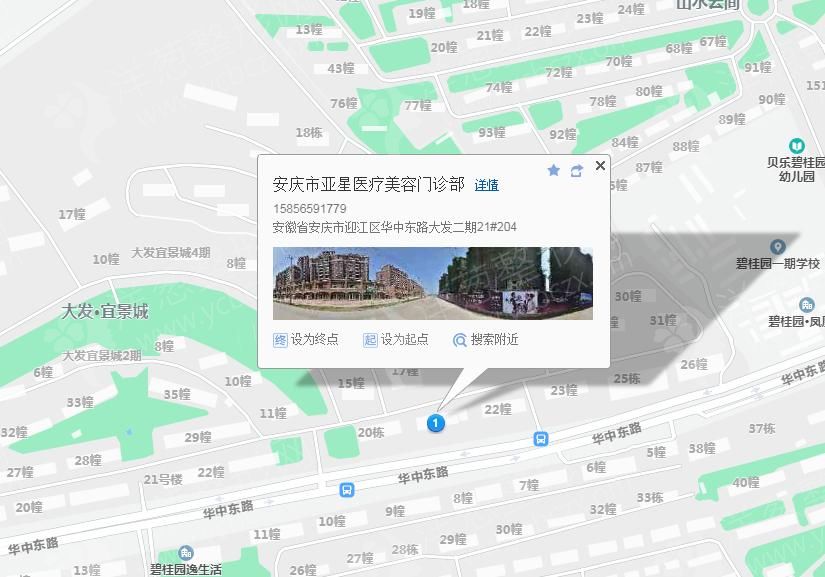Click the 25栋 building label
The height and width of the screenshot is (577, 825).
627,379
